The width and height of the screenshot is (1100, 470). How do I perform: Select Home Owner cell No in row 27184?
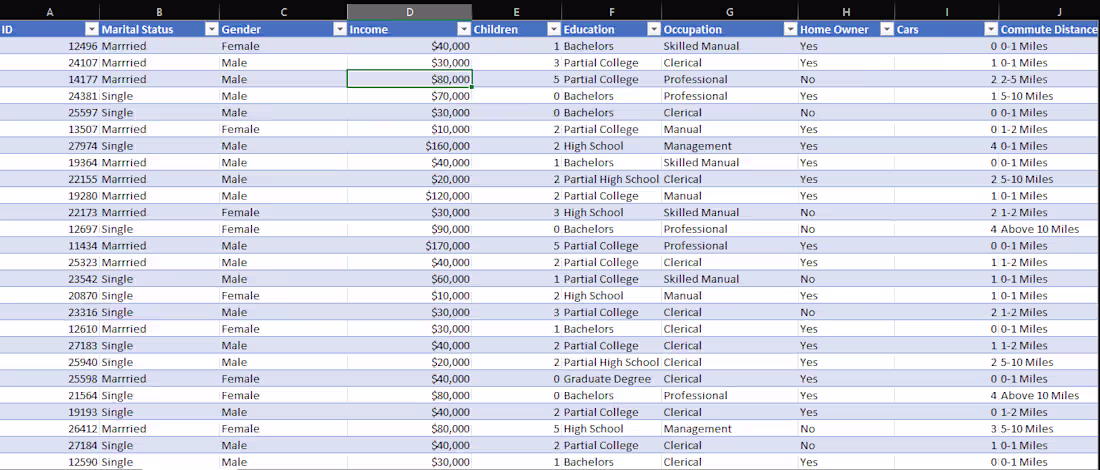(846, 445)
